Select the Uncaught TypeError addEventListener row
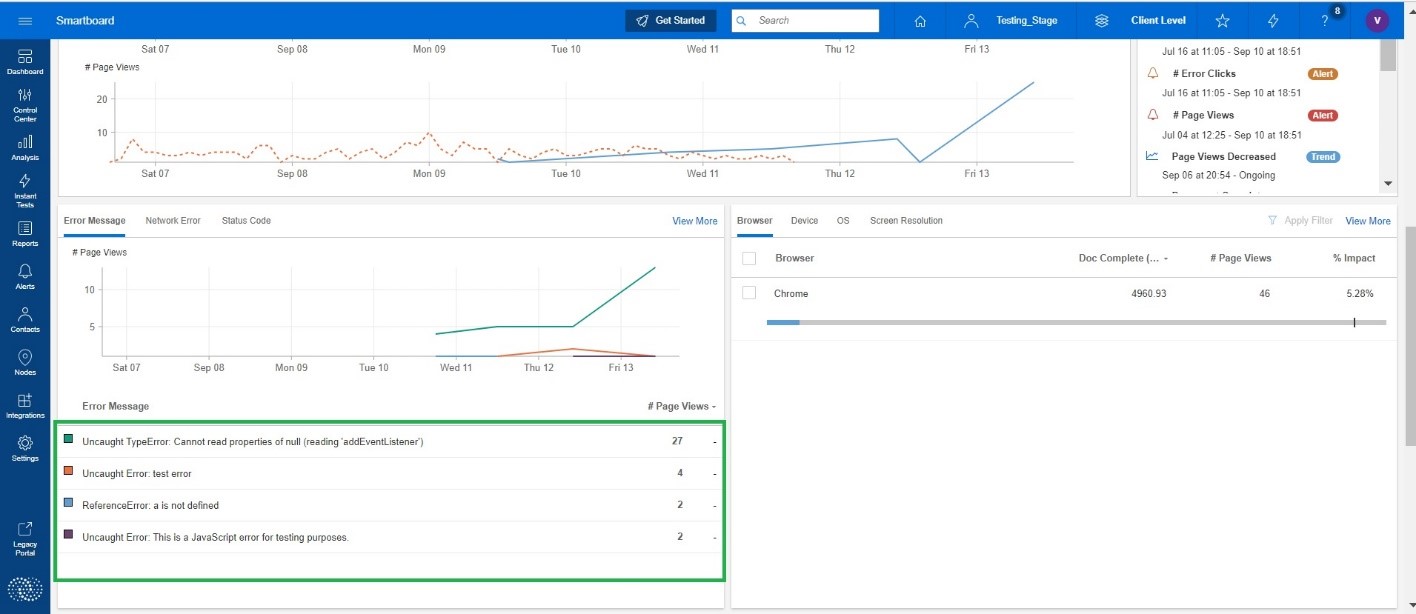 [390, 441]
